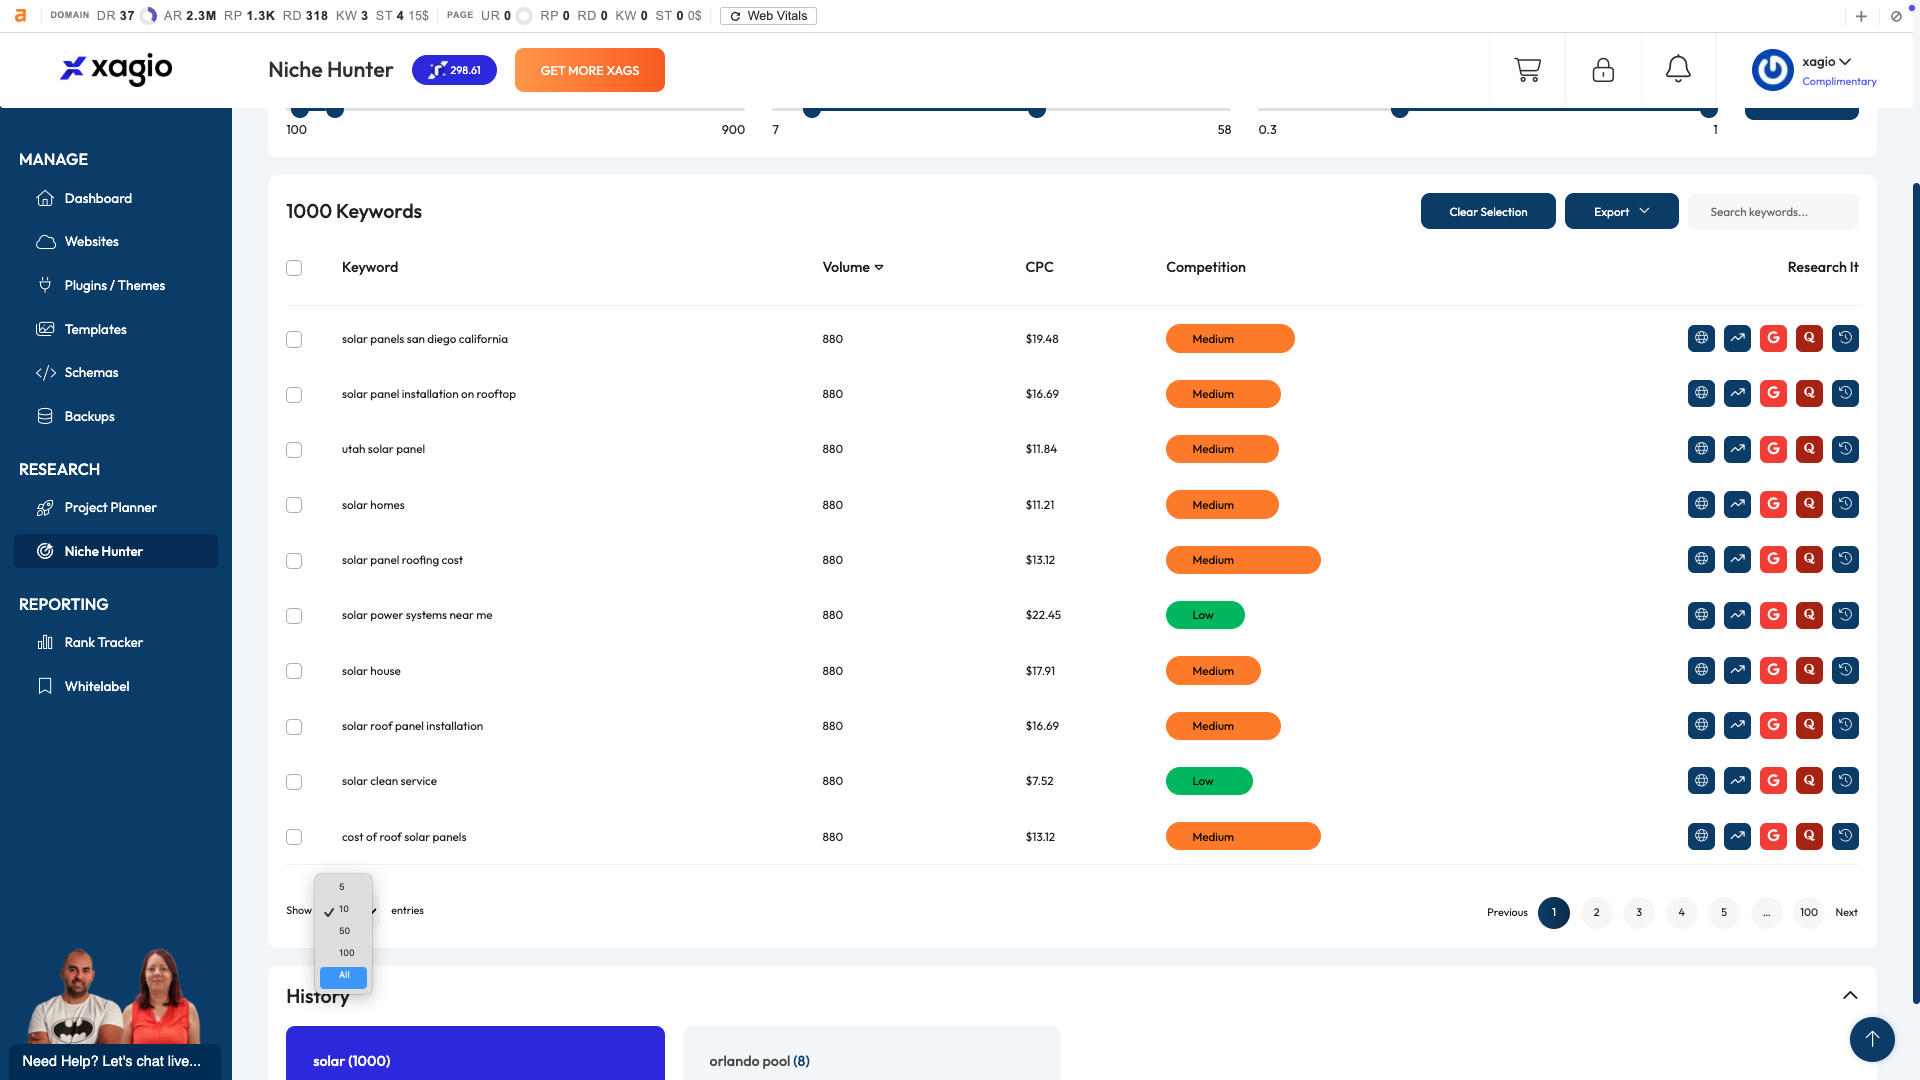Click Clear Selection button
1920x1080 pixels.
1488,211
